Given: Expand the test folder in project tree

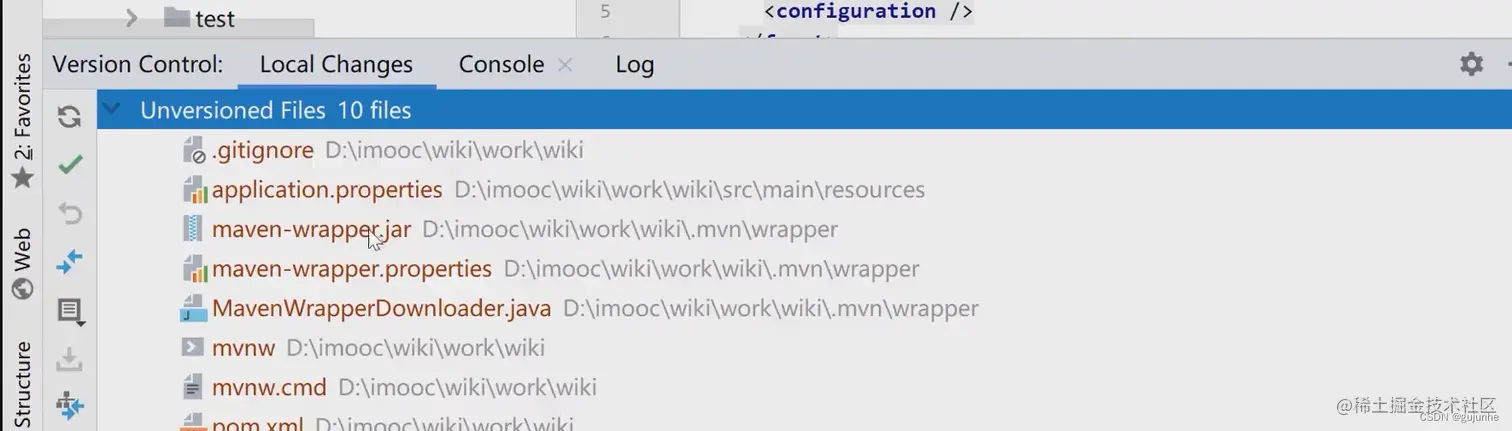Looking at the screenshot, I should click(132, 17).
